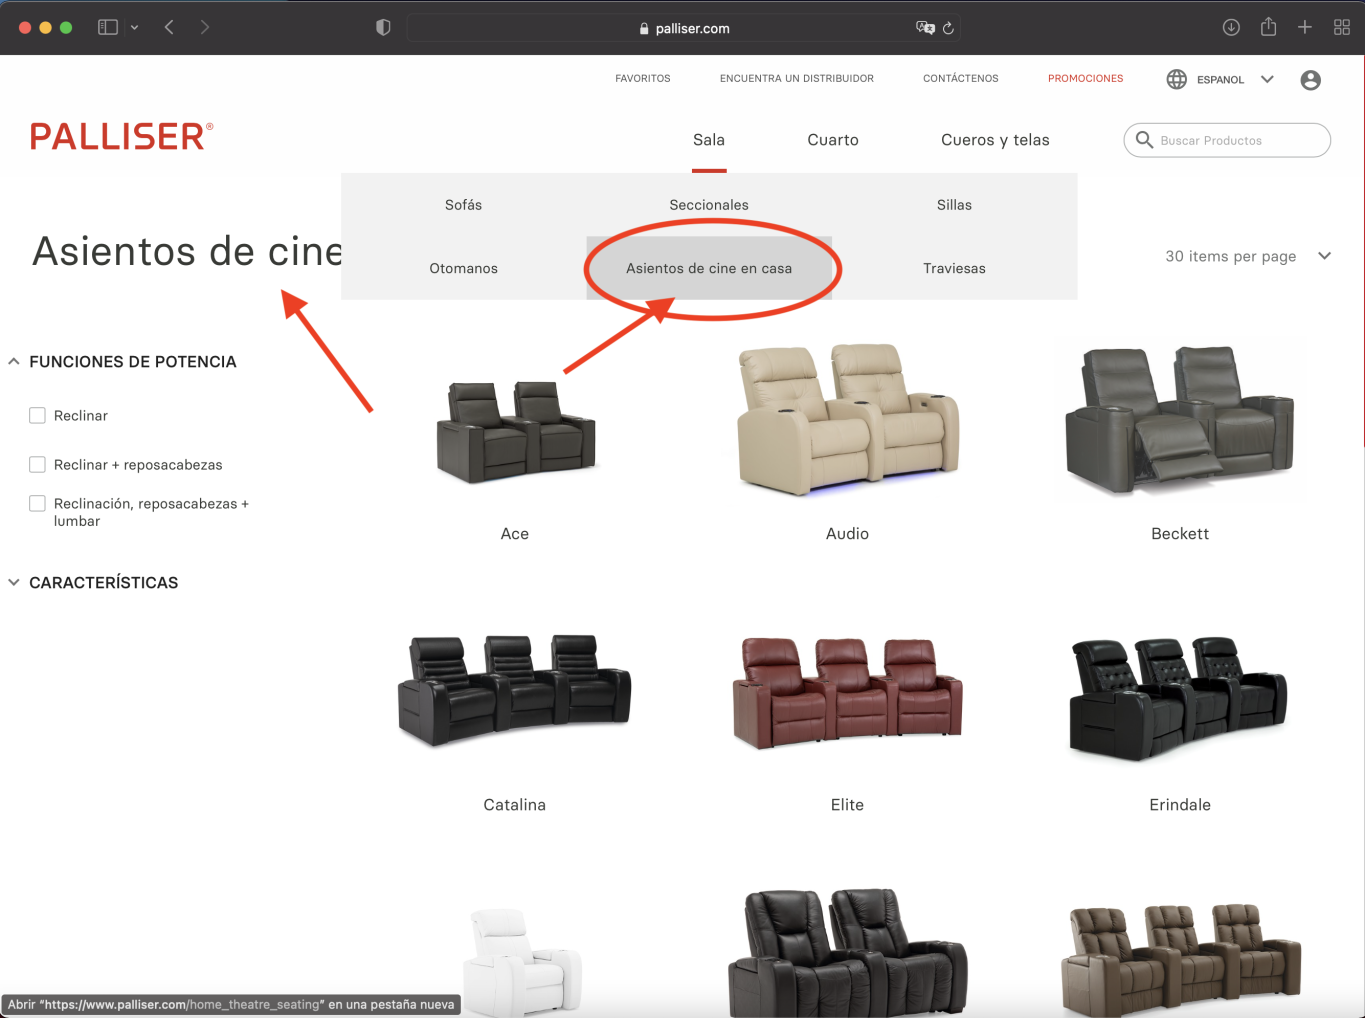Screen dimensions: 1366x1018
Task: Select the Sala menu tab
Action: (709, 140)
